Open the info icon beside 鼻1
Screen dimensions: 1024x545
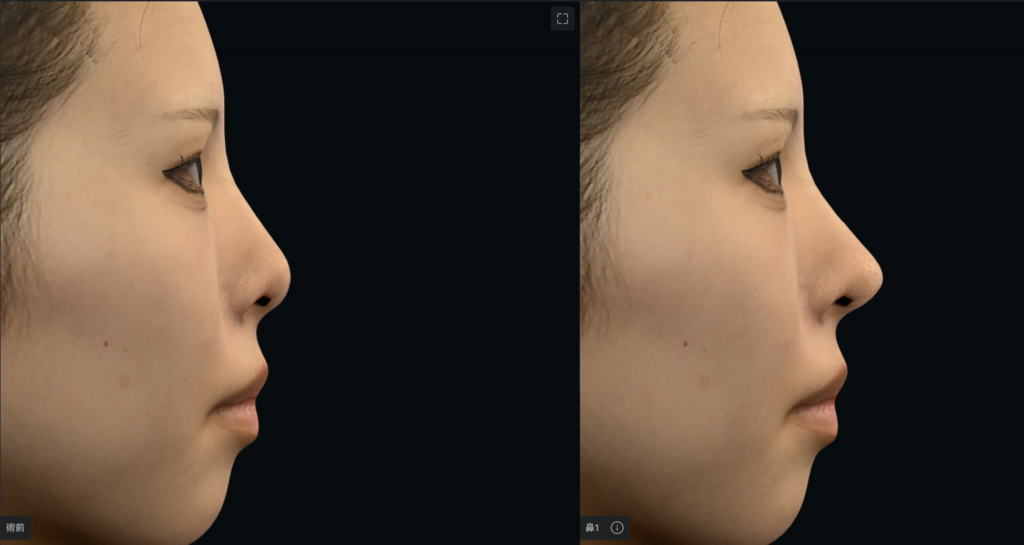pos(617,527)
